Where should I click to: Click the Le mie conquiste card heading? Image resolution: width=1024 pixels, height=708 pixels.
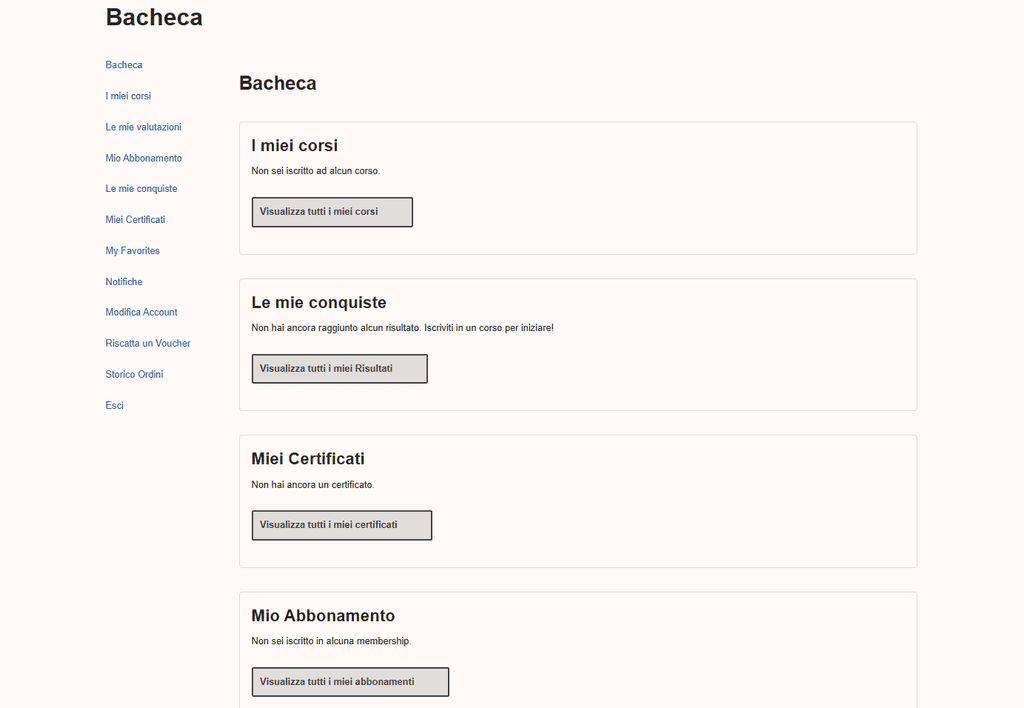click(x=319, y=302)
